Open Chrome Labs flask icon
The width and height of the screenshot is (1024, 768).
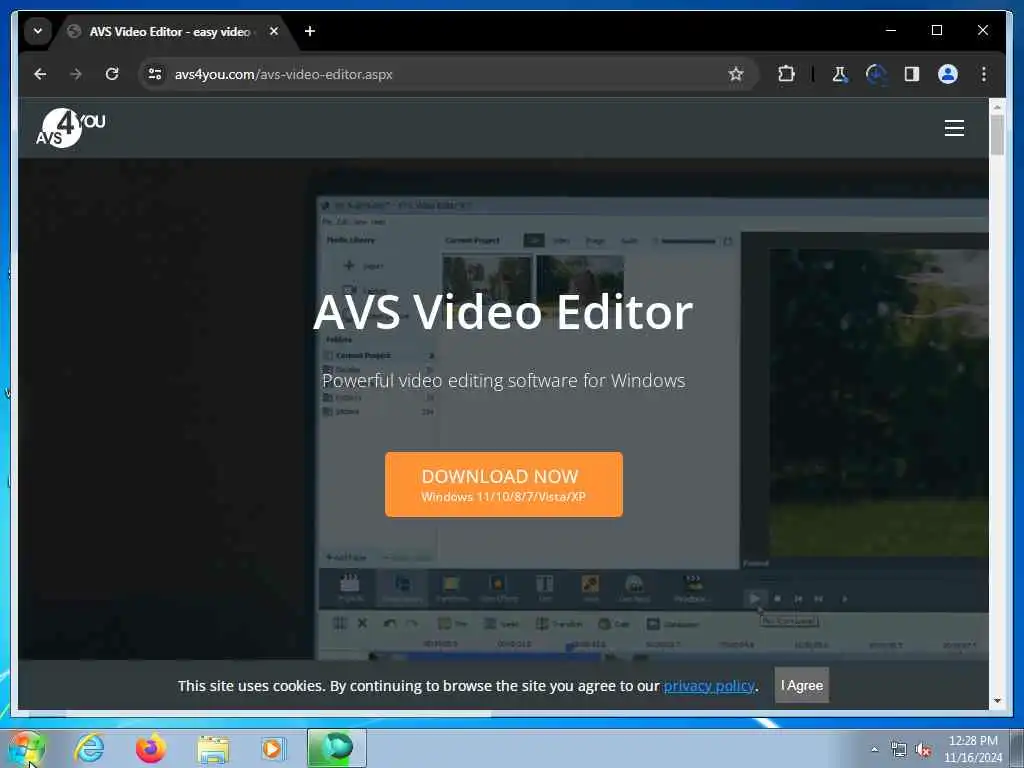(x=840, y=74)
